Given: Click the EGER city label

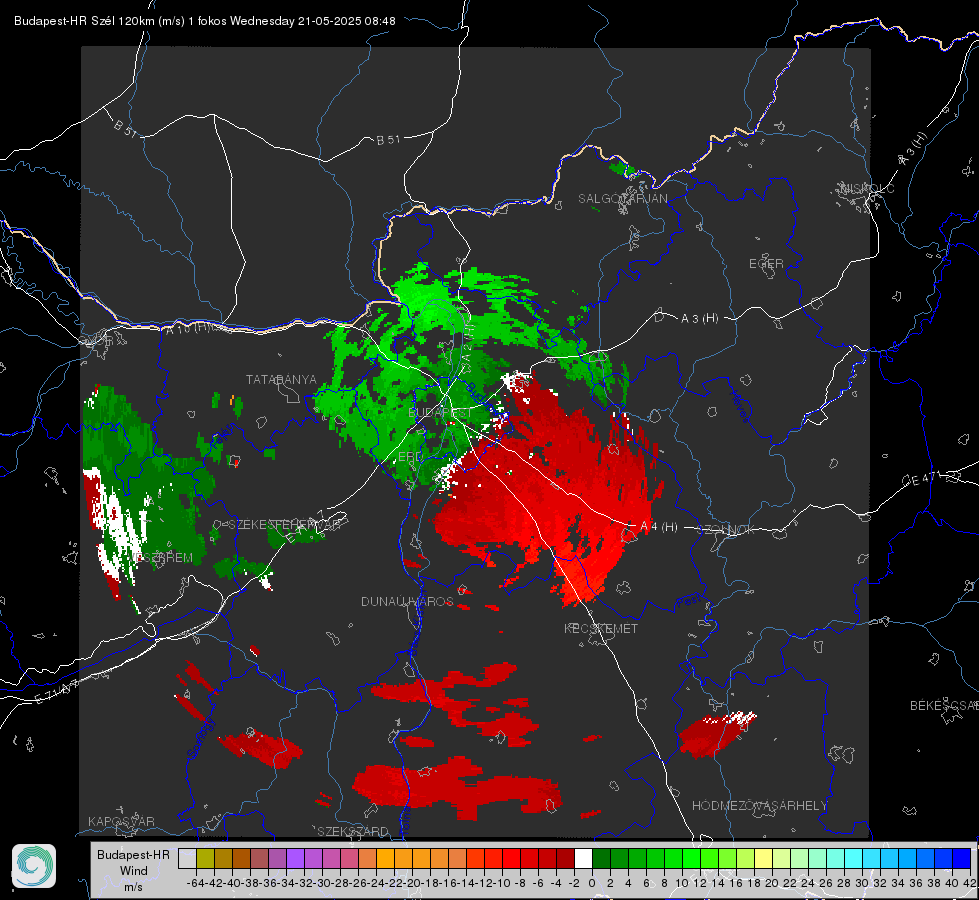Looking at the screenshot, I should point(766,264).
